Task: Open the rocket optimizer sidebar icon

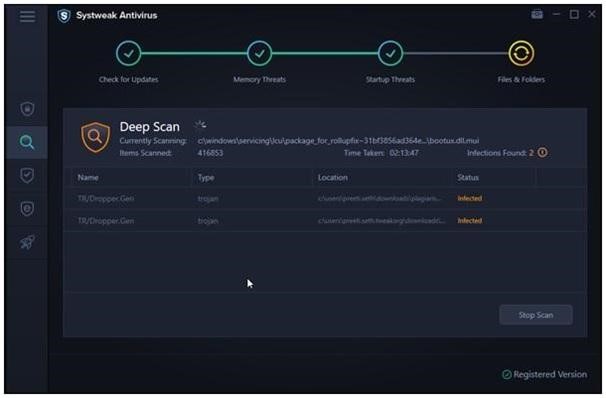Action: (x=27, y=242)
